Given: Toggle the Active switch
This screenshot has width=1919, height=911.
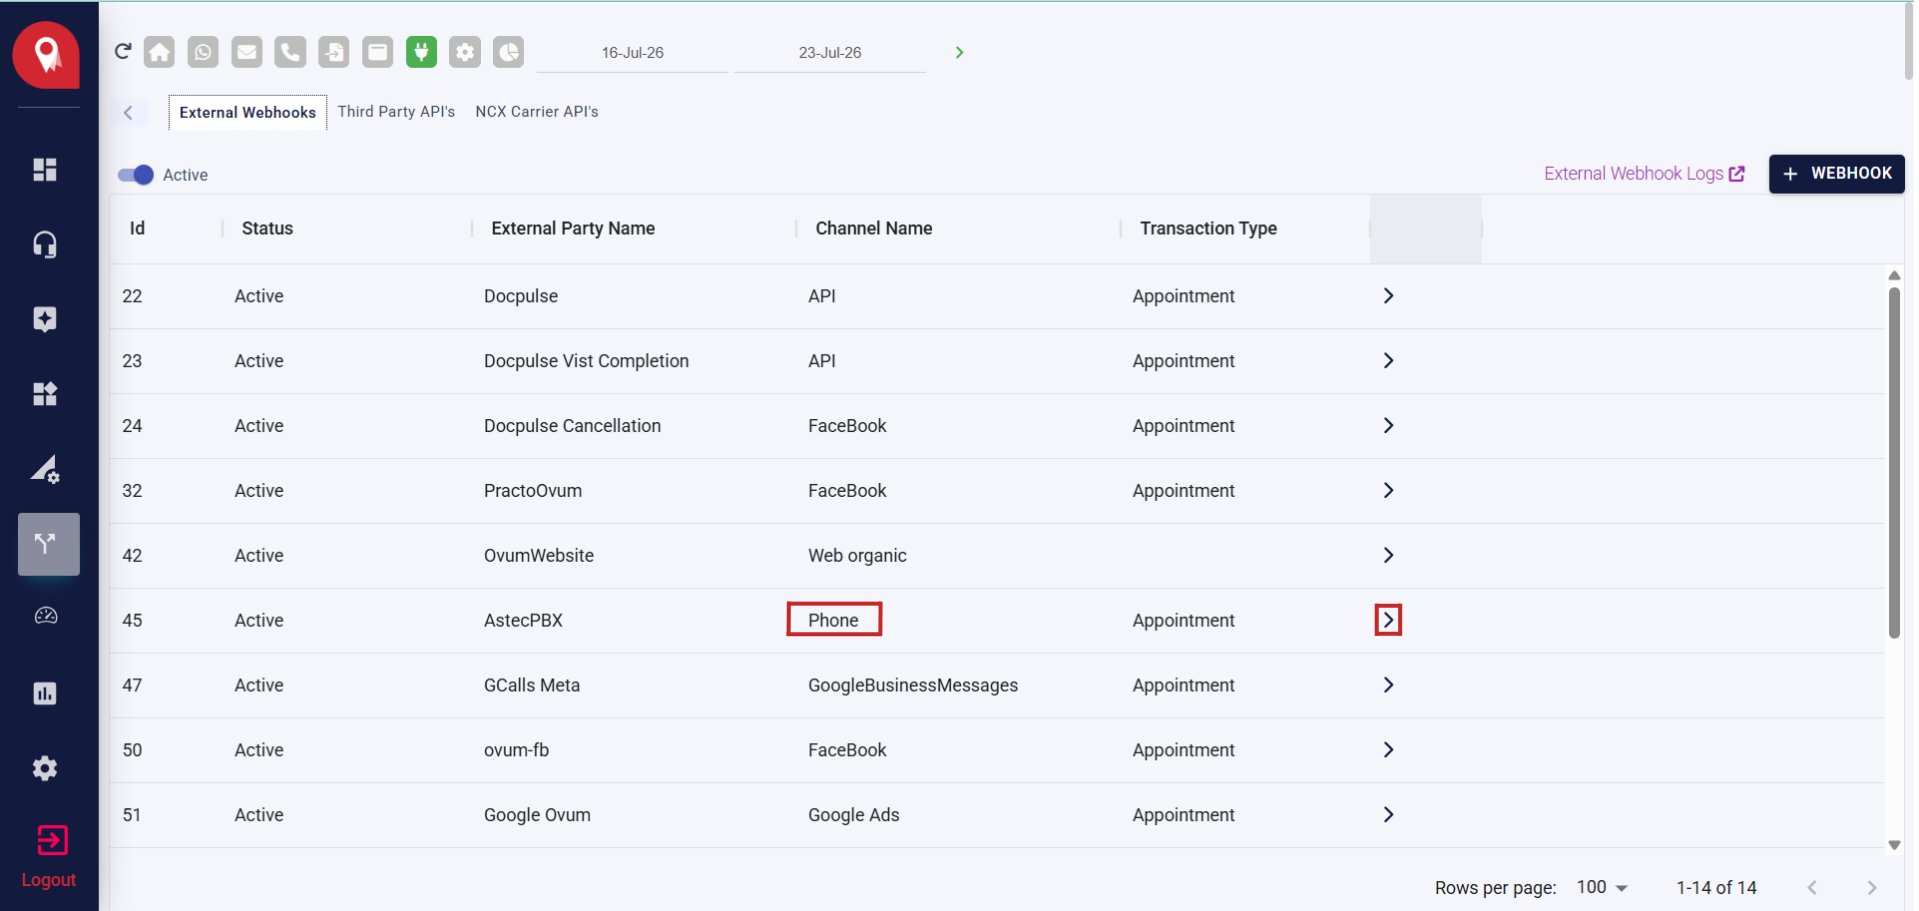Looking at the screenshot, I should click(x=136, y=175).
